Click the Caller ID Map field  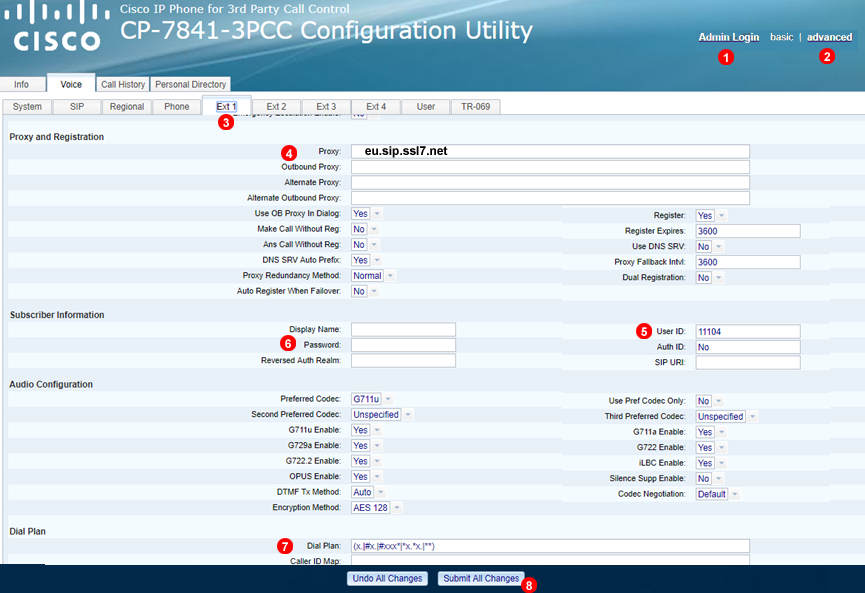[x=550, y=560]
